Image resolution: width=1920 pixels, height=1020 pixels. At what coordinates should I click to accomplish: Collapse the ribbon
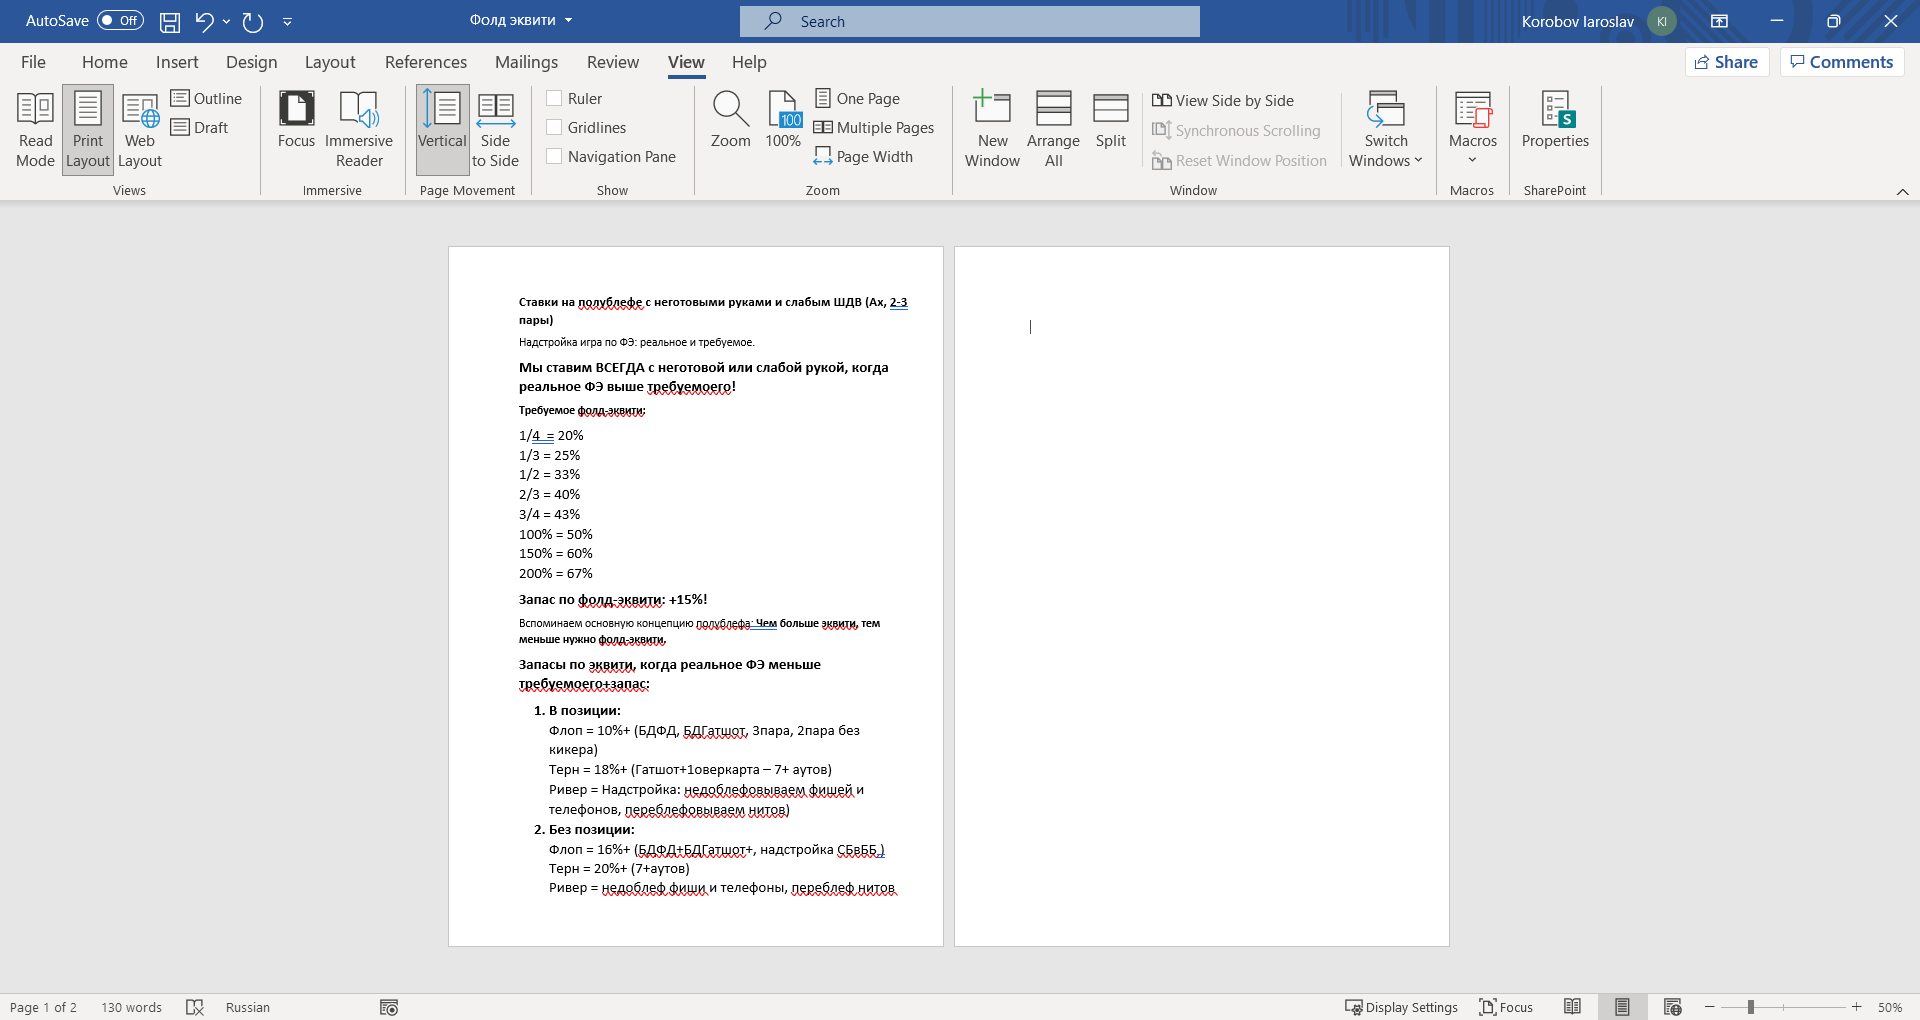pos(1902,191)
